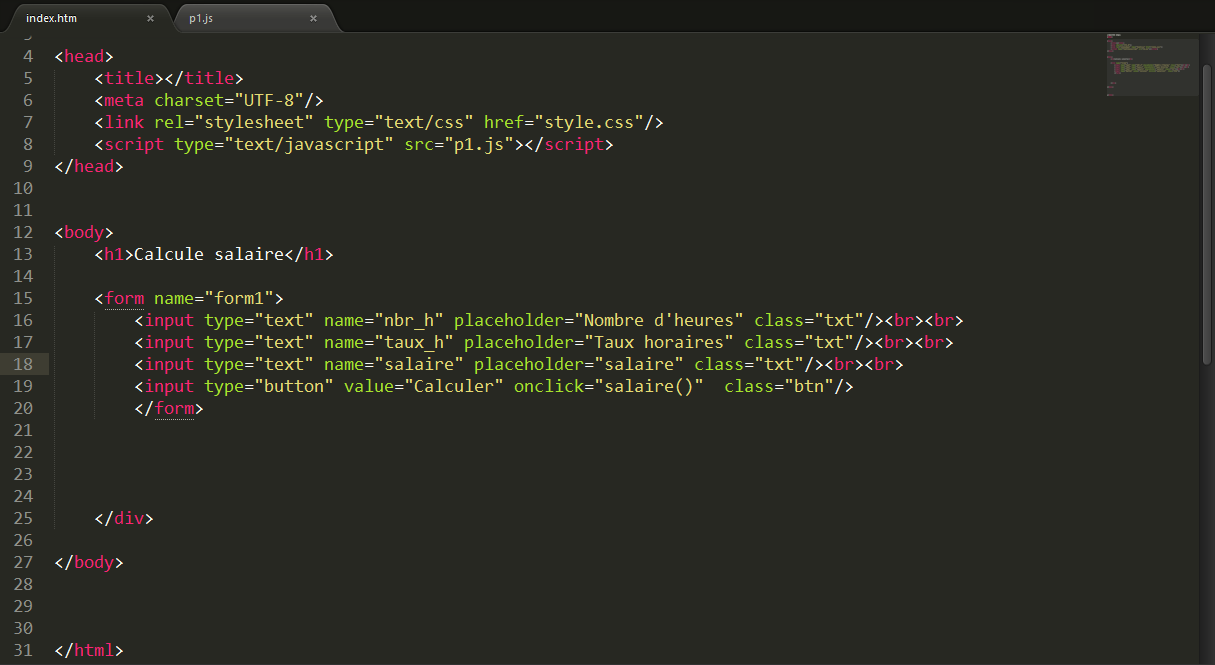Click the minimap code preview

(1150, 67)
